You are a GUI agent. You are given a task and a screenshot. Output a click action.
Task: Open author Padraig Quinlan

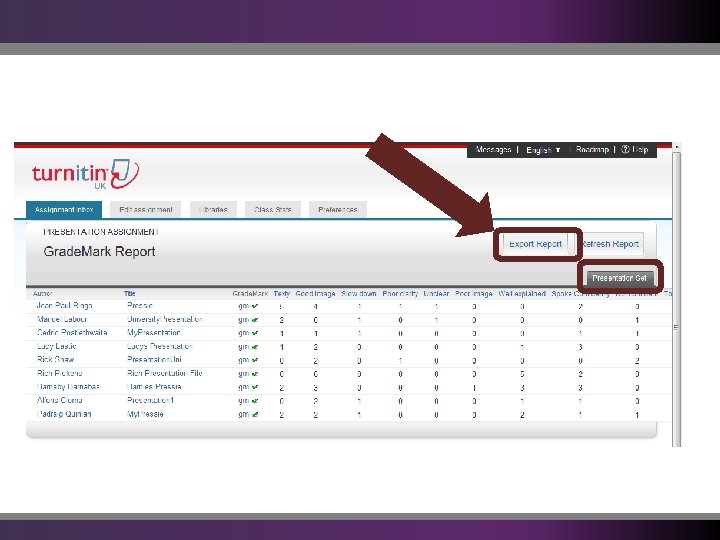[x=64, y=414]
